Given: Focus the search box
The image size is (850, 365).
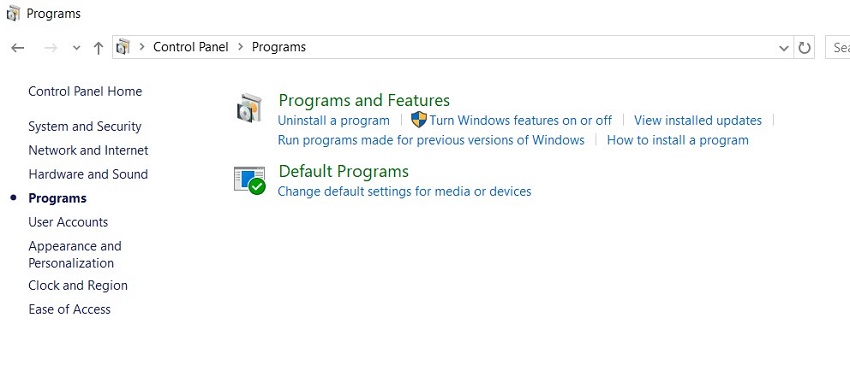Looking at the screenshot, I should coord(838,48).
